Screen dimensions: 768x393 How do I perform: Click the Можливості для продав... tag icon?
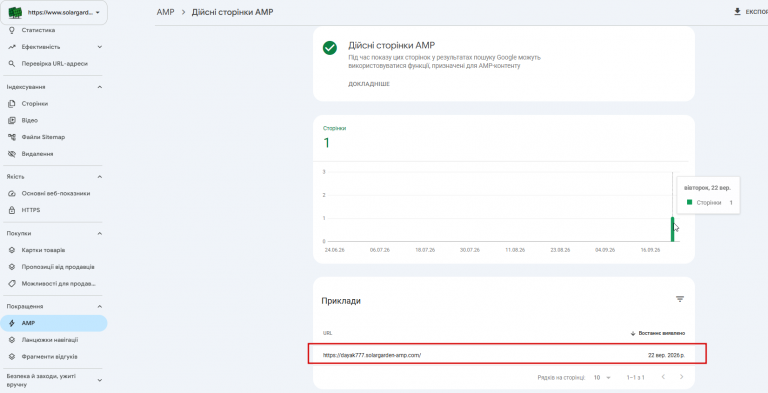(x=12, y=284)
